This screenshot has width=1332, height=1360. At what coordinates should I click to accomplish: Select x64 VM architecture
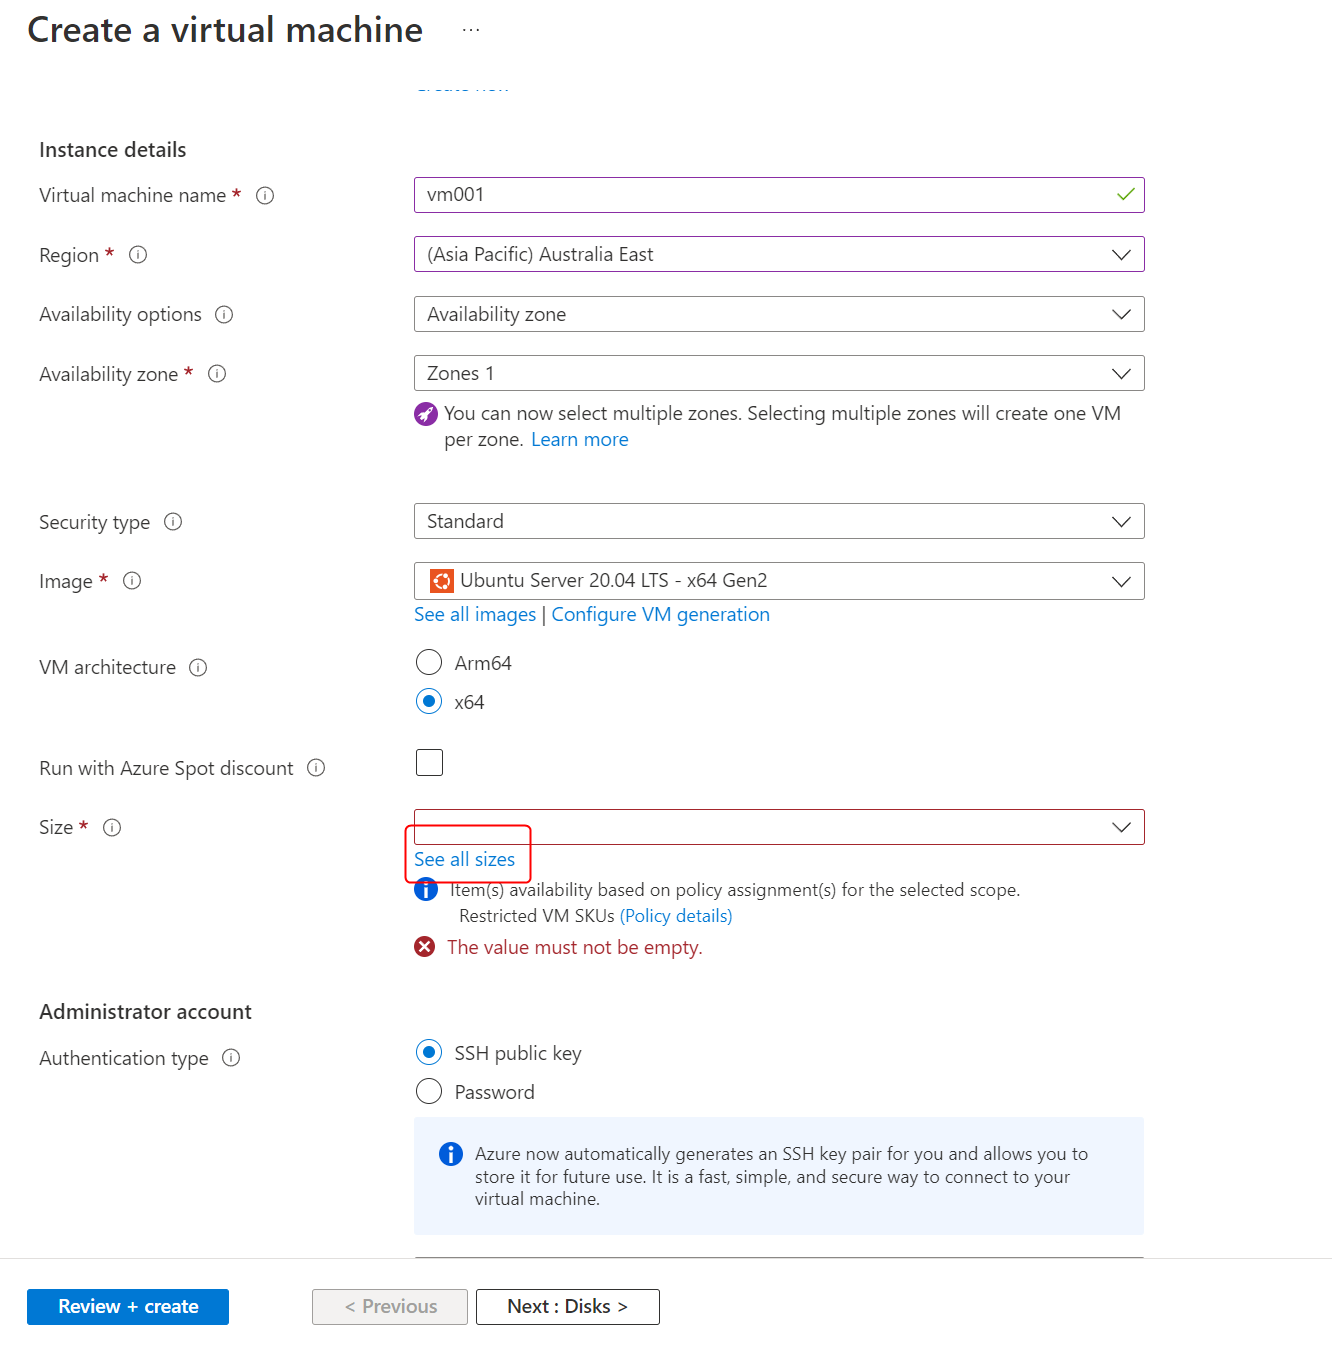(429, 702)
